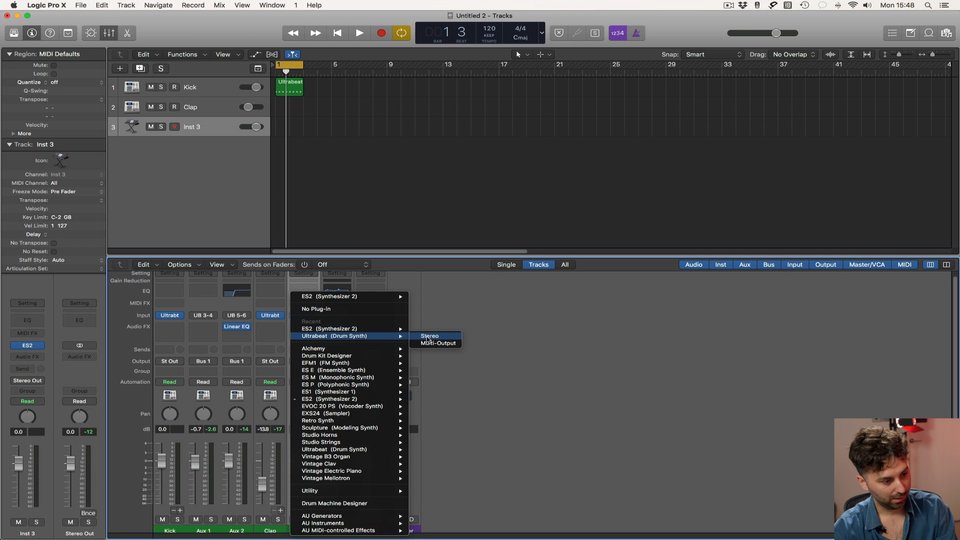The image size is (960, 540).
Task: Go to beginning transport button
Action: point(337,33)
